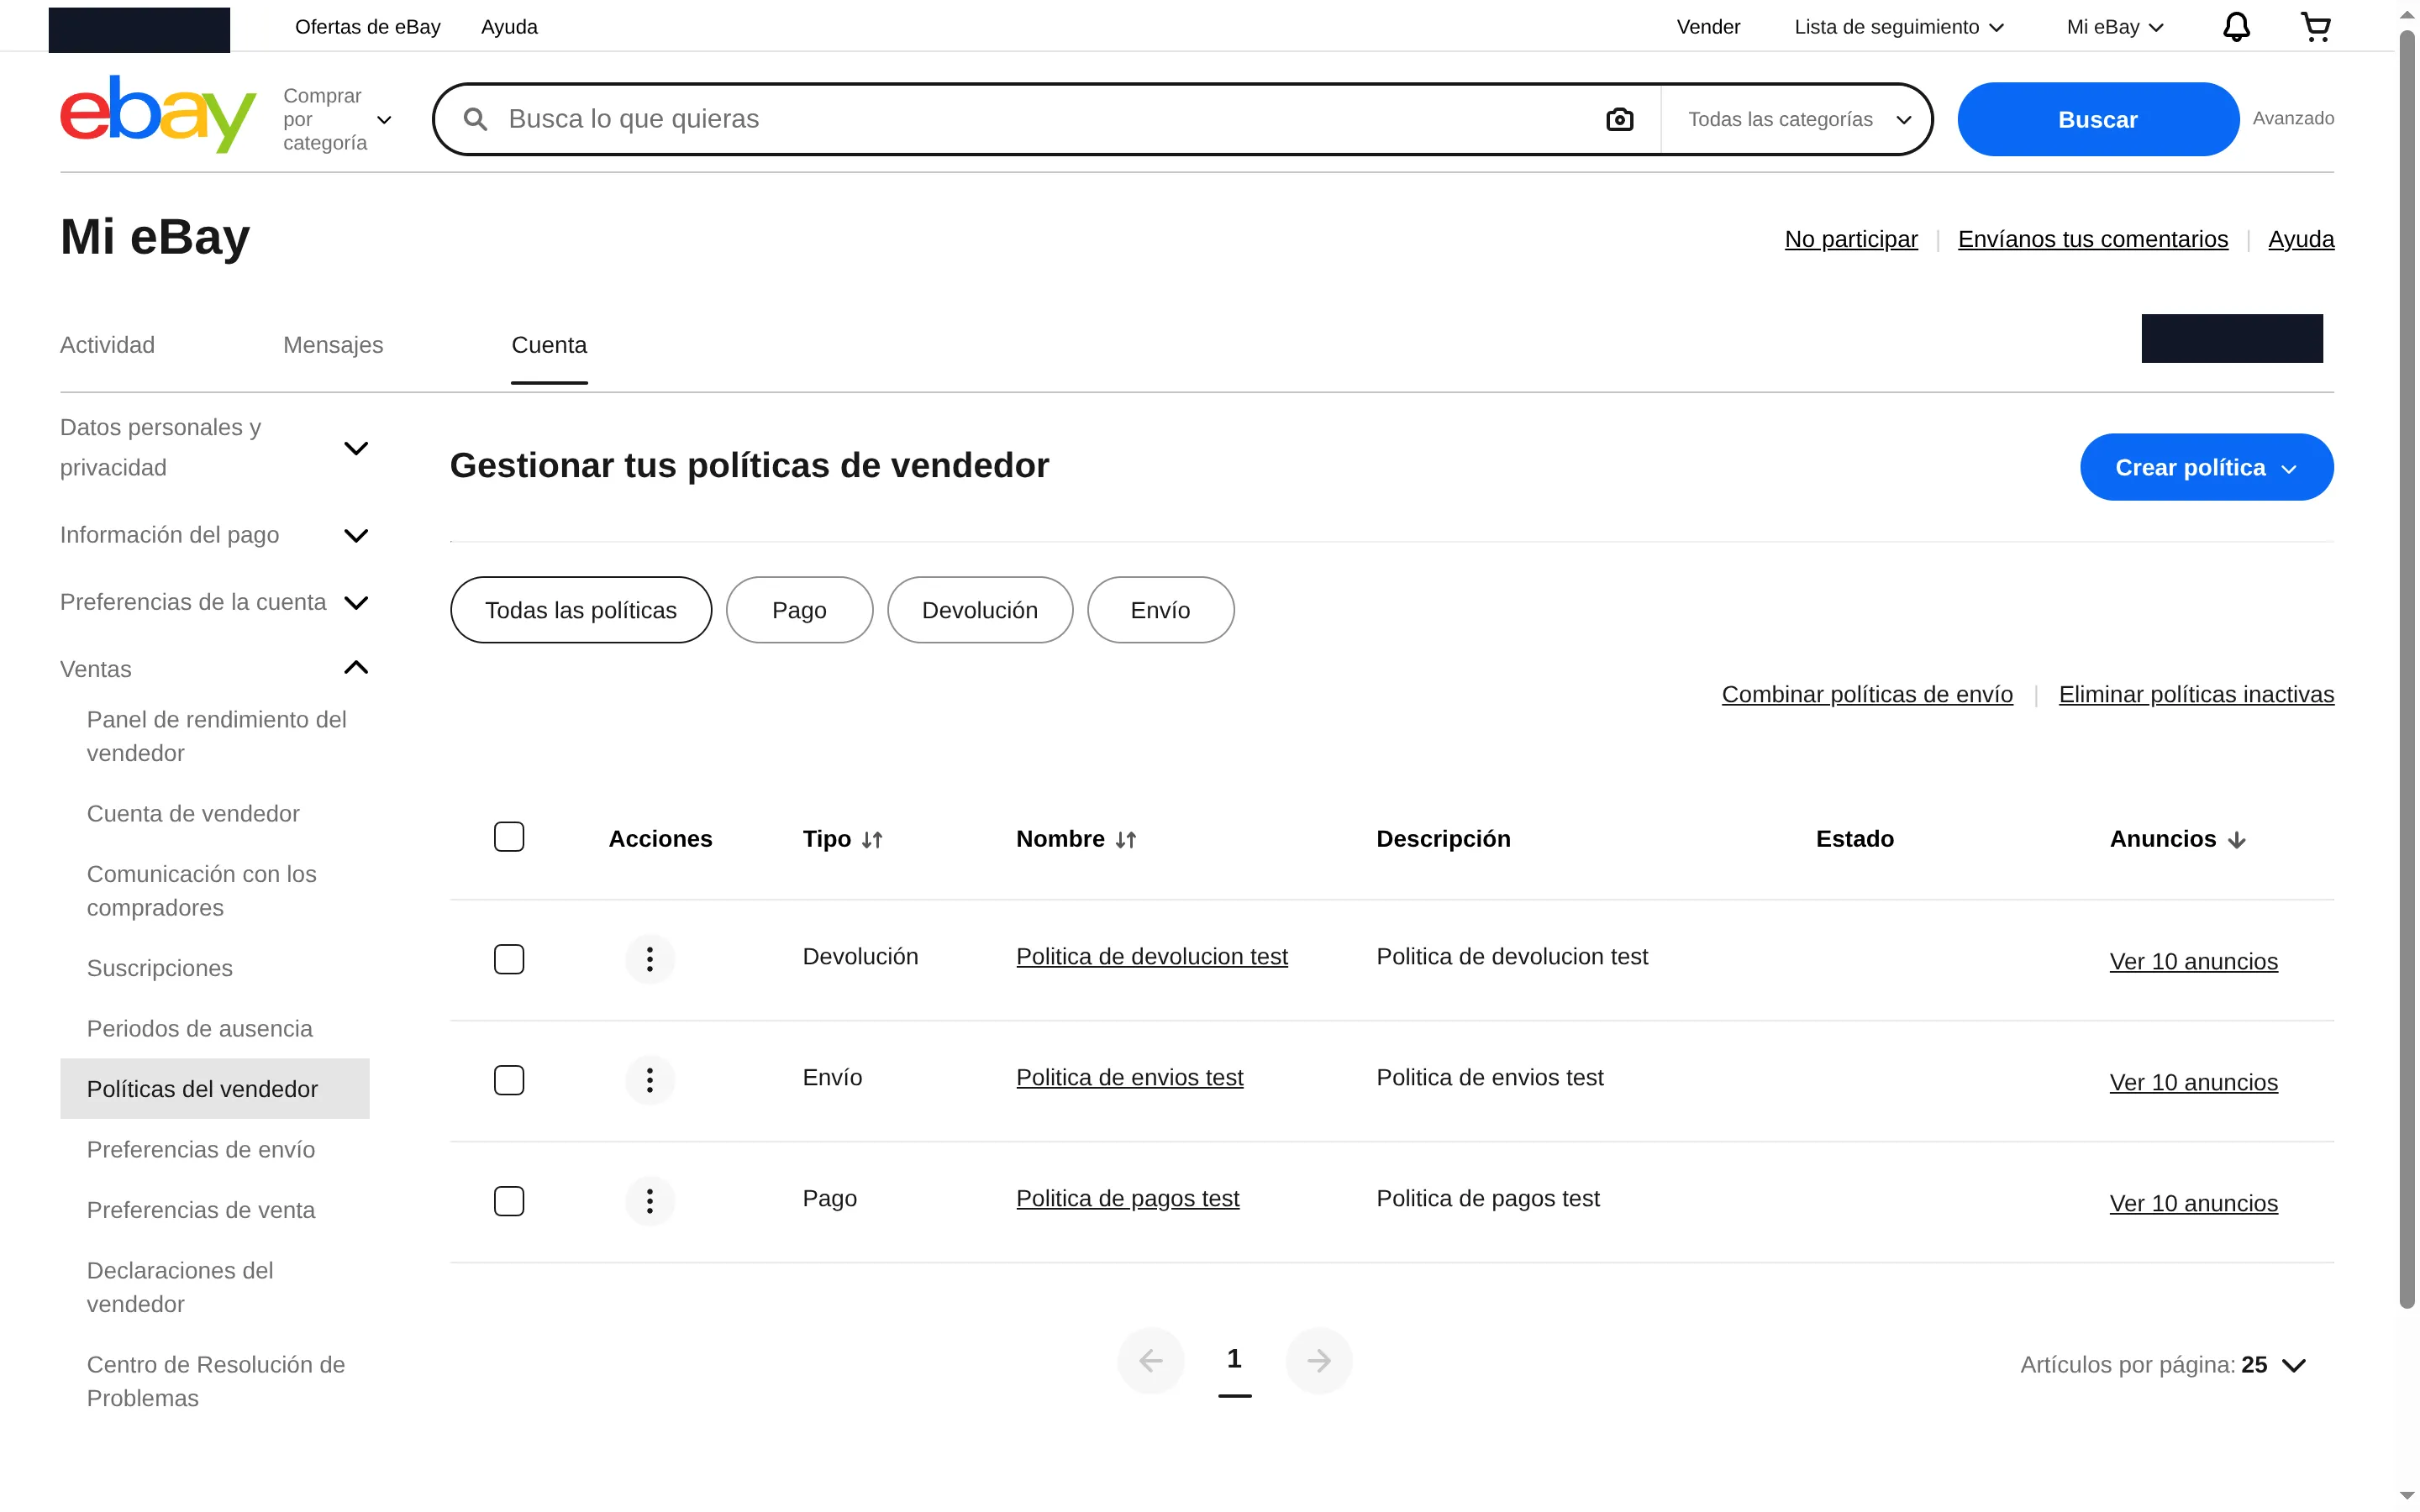Image resolution: width=2420 pixels, height=1512 pixels.
Task: Click the magnifying glass search icon
Action: tap(475, 119)
